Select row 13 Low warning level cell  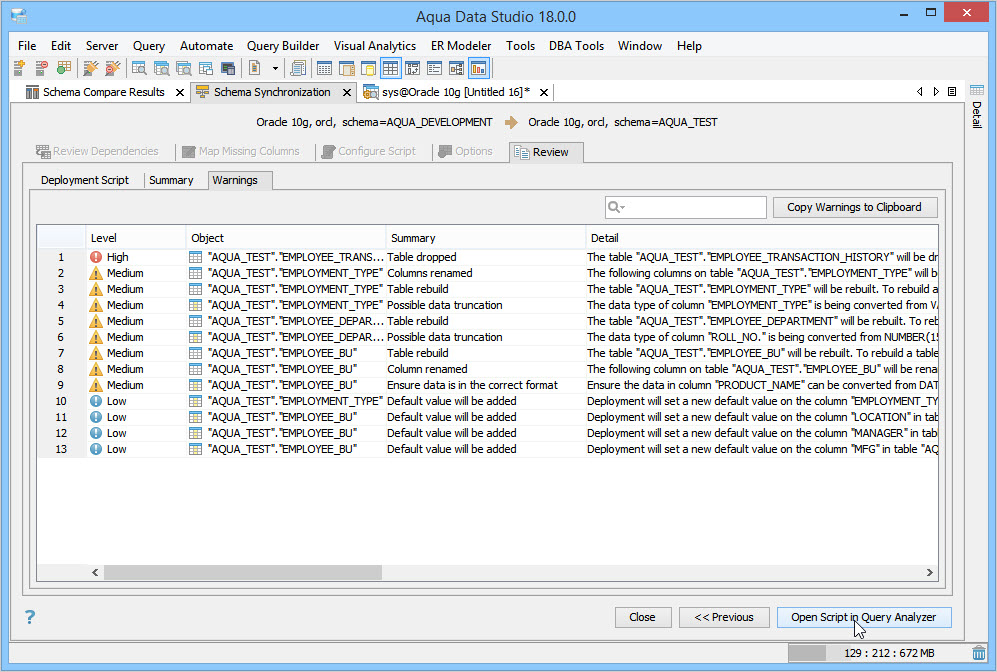(136, 449)
